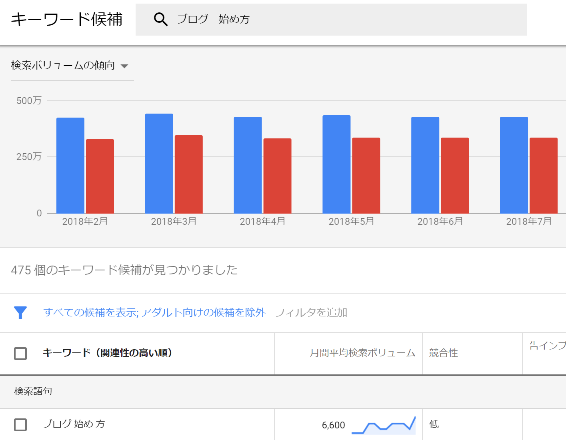Click the search magnifier icon
The width and height of the screenshot is (566, 440).
(161, 19)
